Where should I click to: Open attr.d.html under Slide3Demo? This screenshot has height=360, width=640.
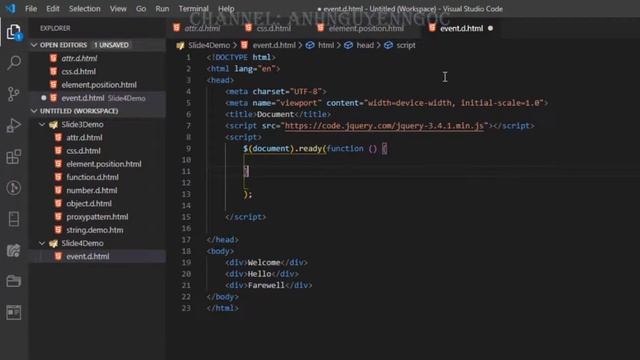pos(84,138)
